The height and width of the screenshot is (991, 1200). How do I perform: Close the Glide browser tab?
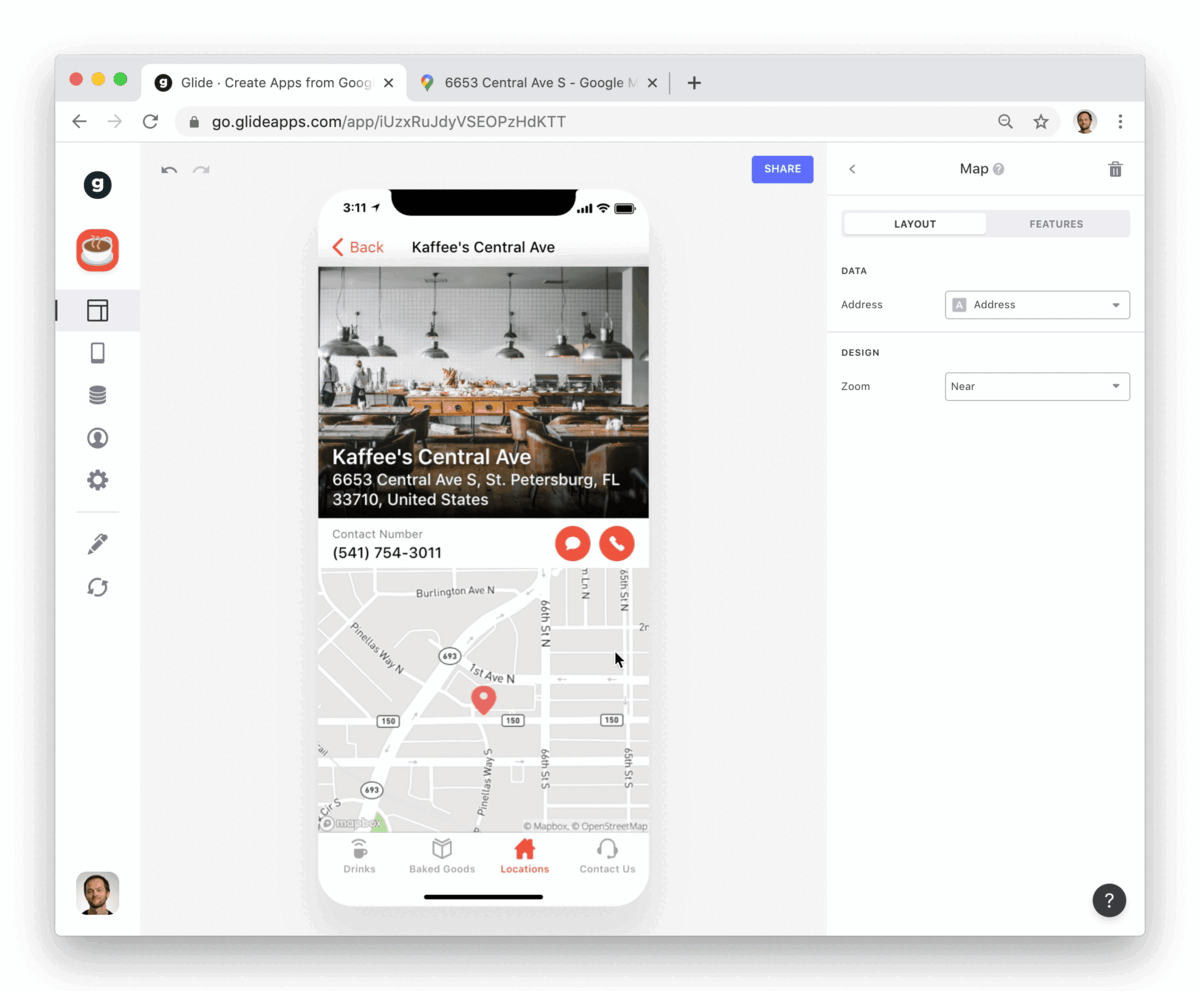click(388, 83)
